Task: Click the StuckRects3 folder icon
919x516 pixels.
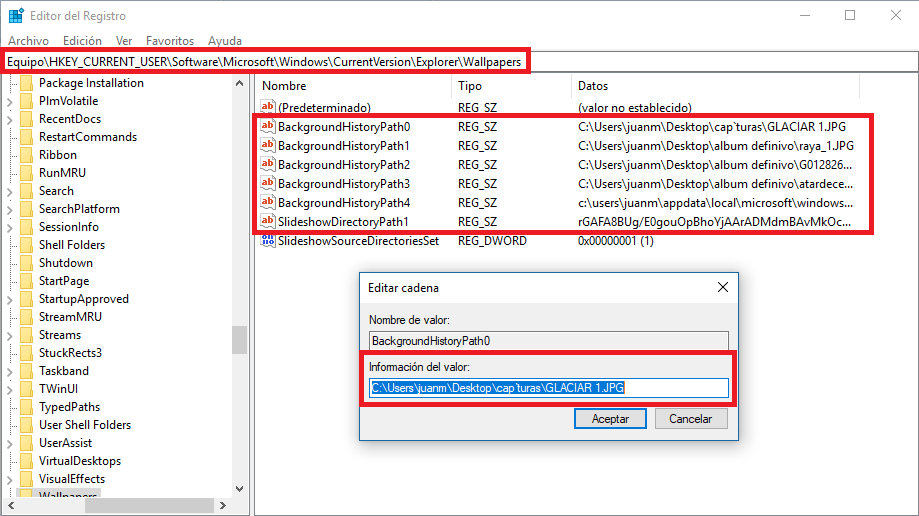Action: pyautogui.click(x=26, y=352)
